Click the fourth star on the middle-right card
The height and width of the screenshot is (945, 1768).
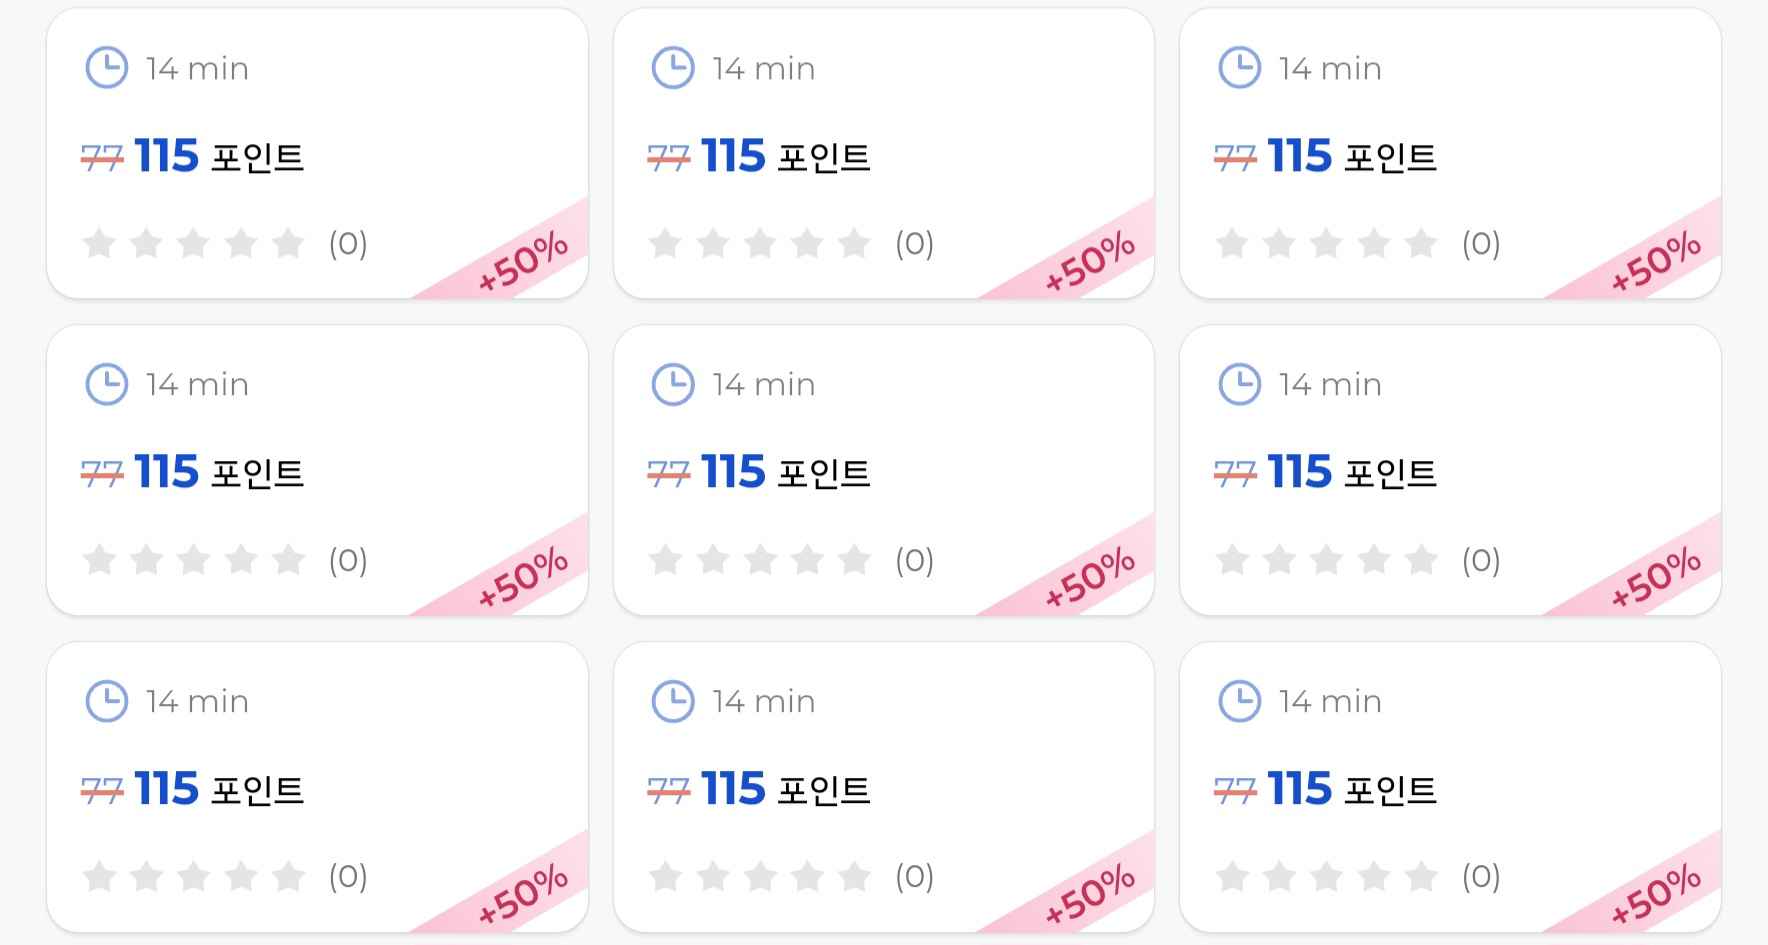(1374, 560)
